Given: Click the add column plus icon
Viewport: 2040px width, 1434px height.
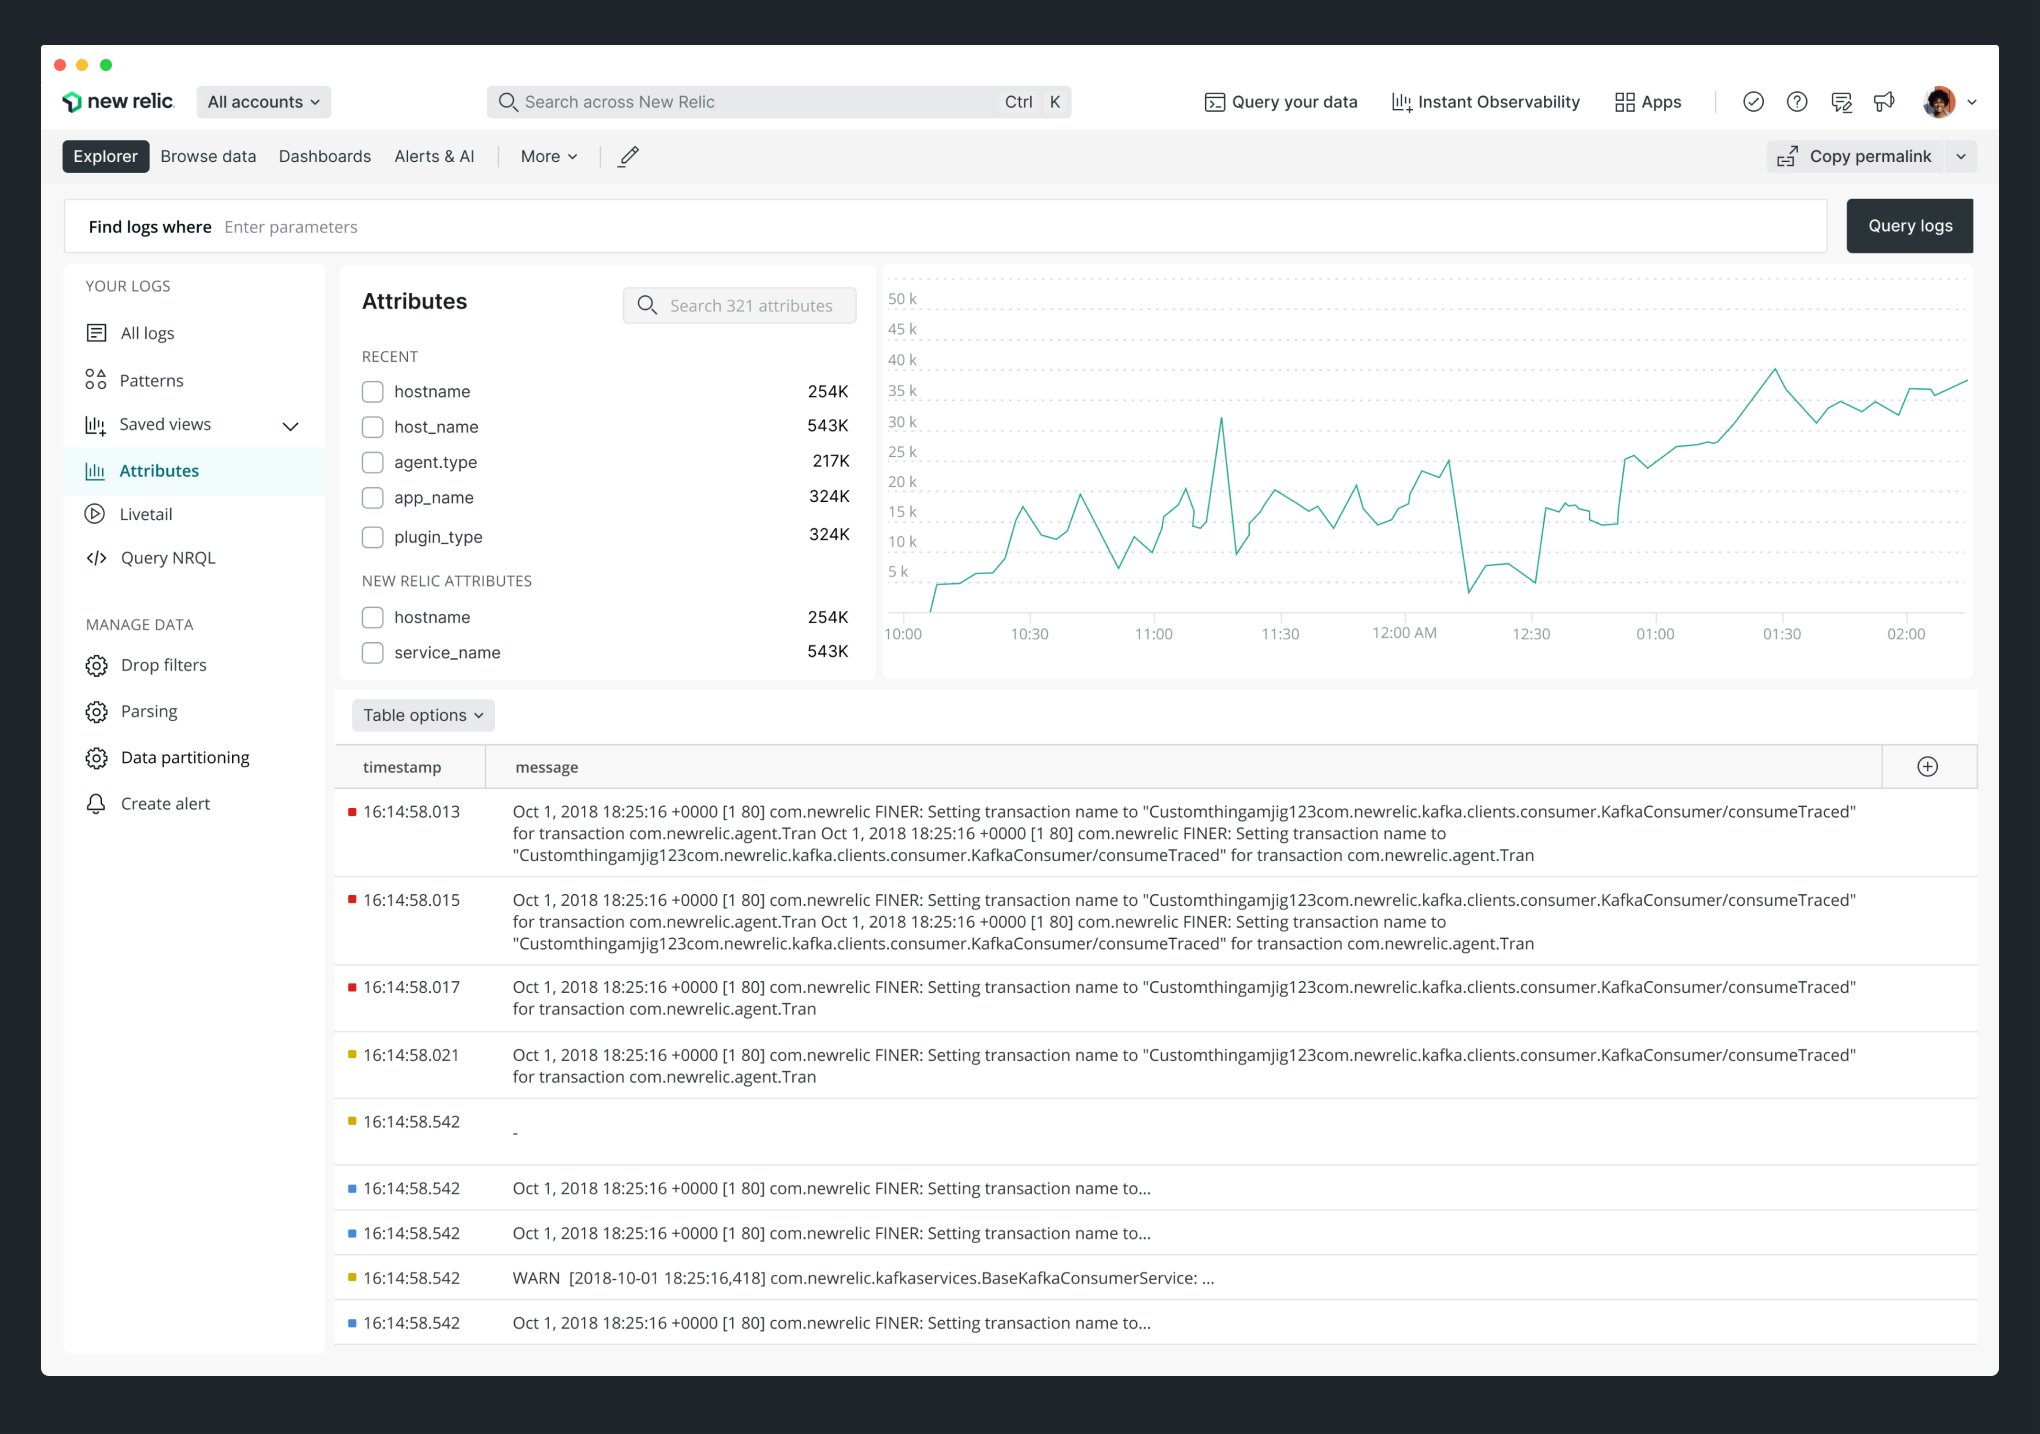Looking at the screenshot, I should pos(1928,767).
